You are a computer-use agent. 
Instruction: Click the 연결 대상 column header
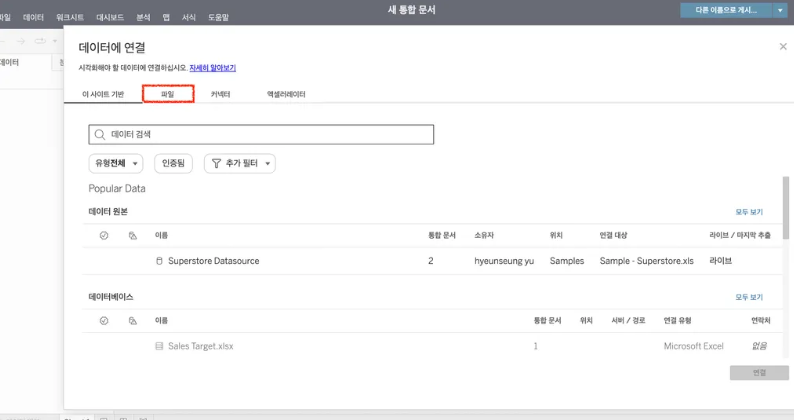pos(613,236)
